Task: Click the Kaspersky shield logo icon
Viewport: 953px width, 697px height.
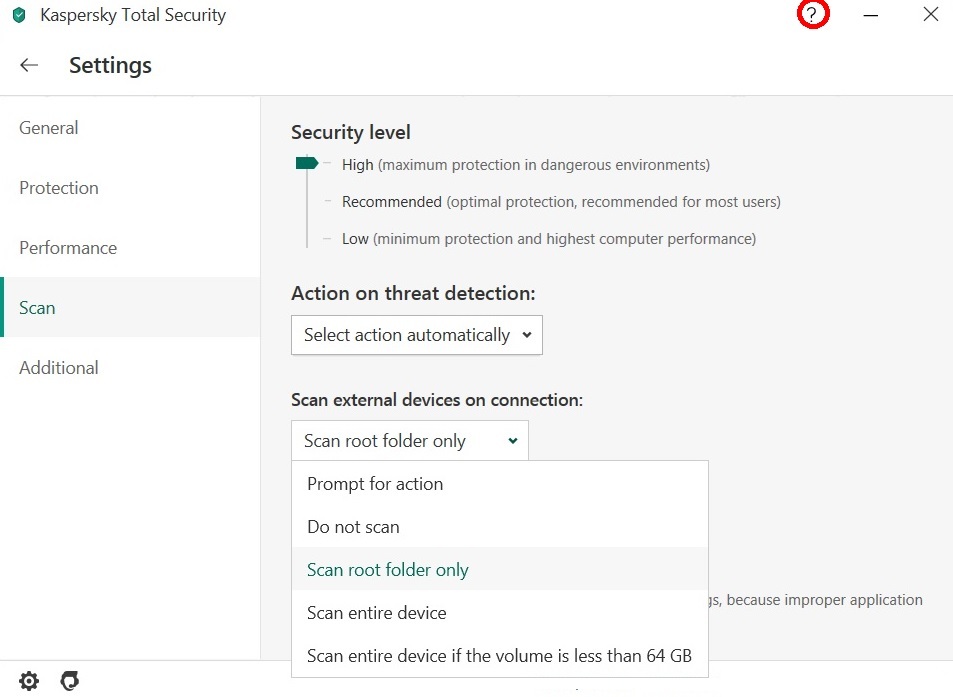Action: [x=19, y=15]
